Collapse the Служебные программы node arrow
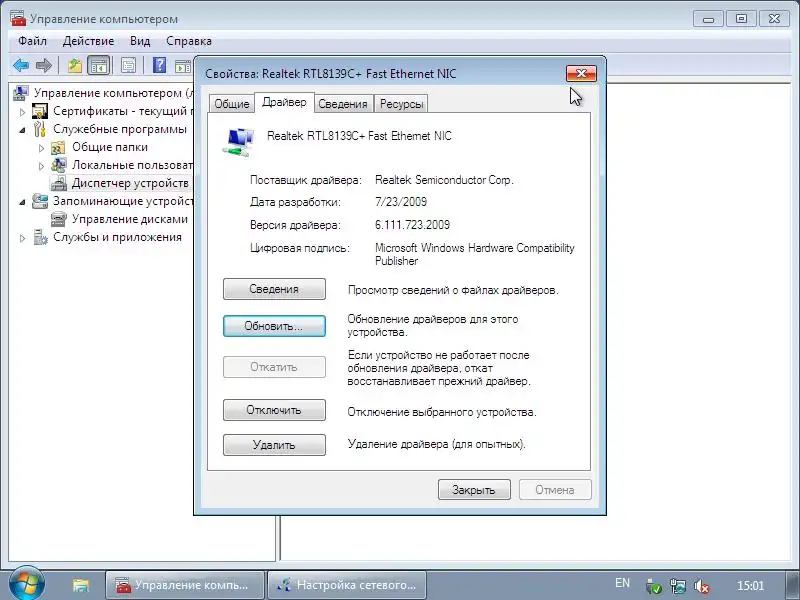Image resolution: width=800 pixels, height=600 pixels. (x=22, y=130)
